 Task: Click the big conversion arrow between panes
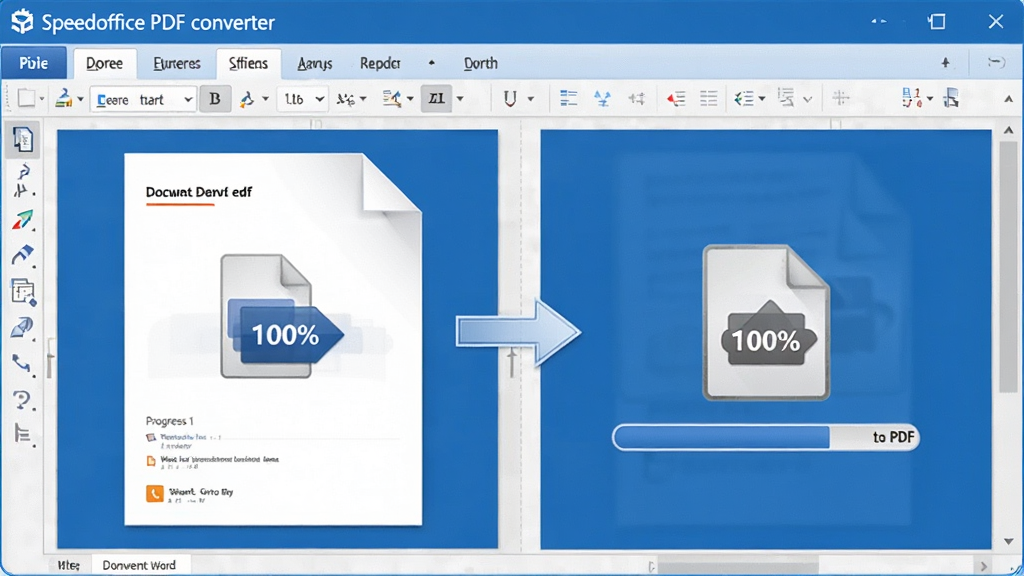[518, 332]
